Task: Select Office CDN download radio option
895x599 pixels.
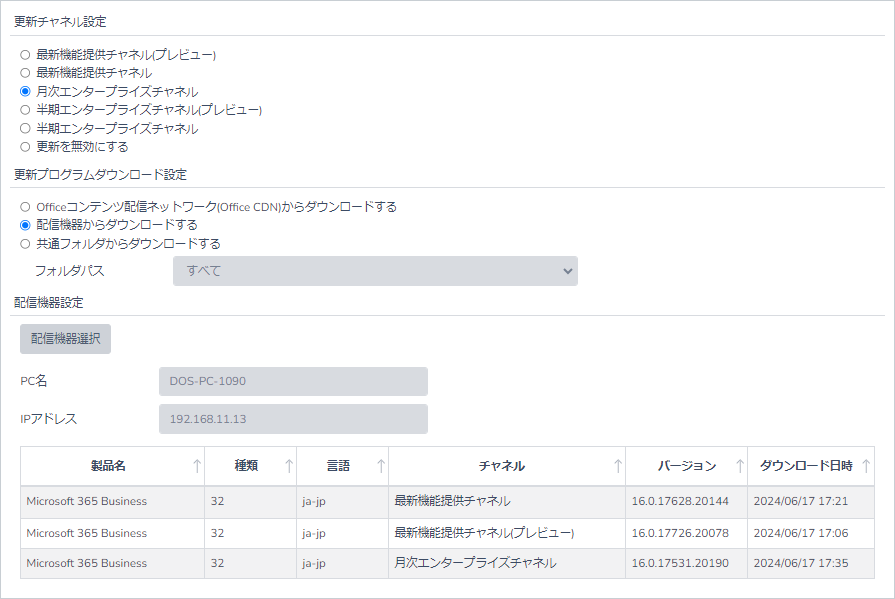Action: 25,207
